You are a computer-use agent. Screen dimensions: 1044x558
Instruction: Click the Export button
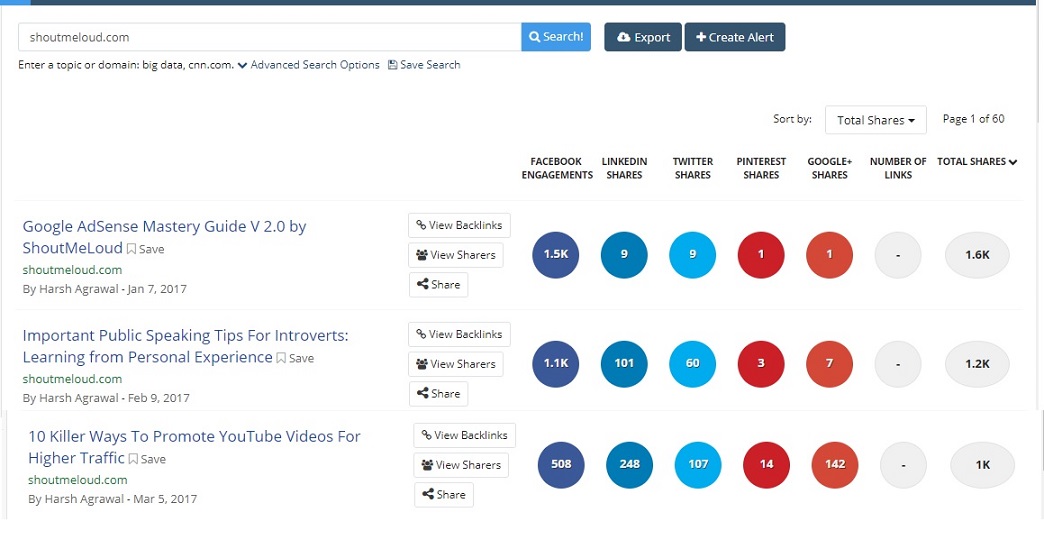(643, 37)
